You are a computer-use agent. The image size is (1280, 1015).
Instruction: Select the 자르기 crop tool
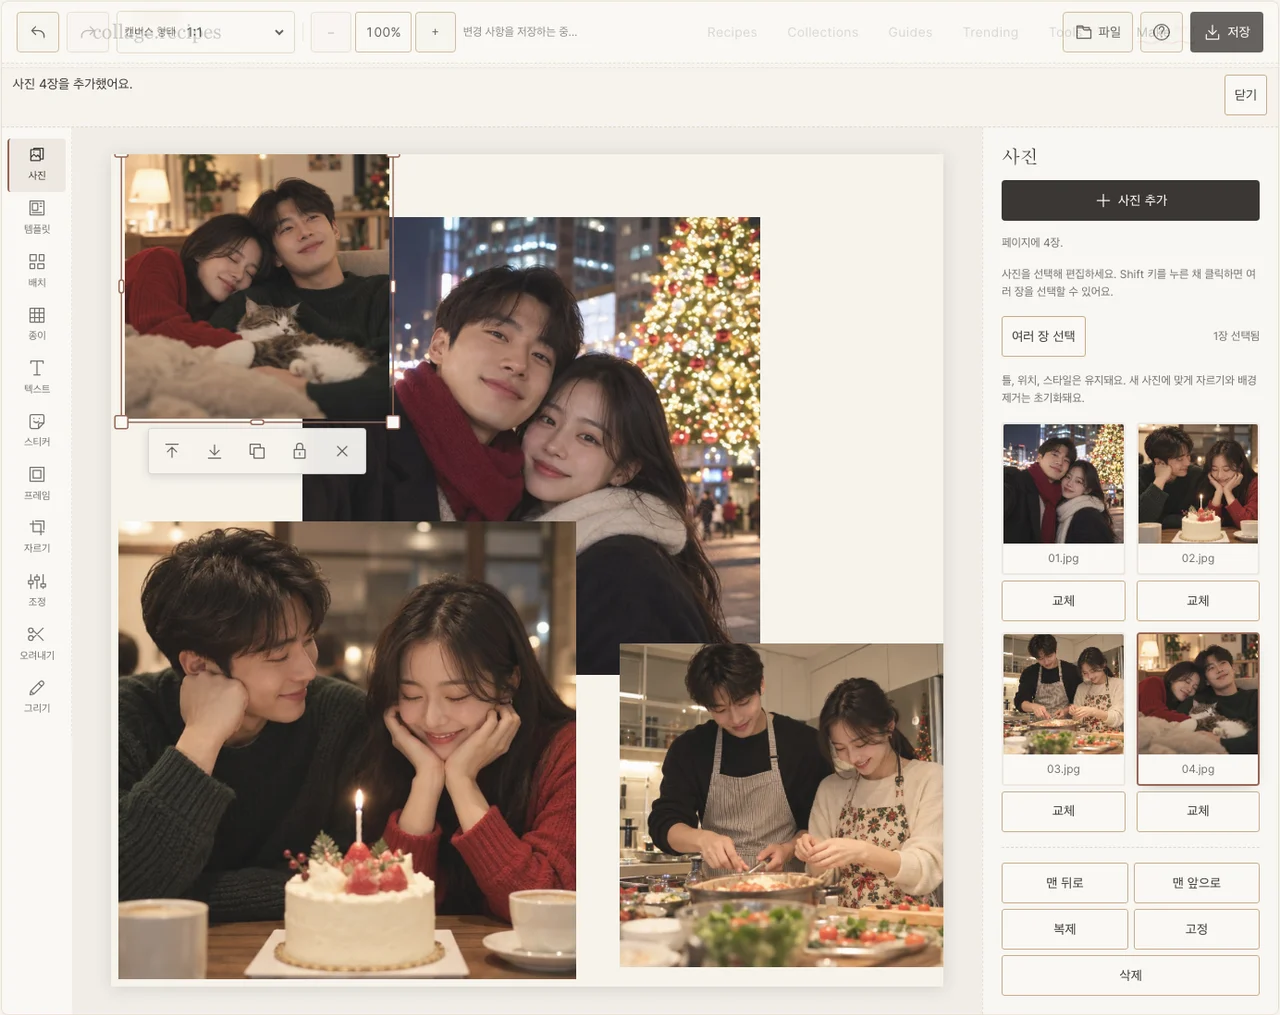coord(37,536)
